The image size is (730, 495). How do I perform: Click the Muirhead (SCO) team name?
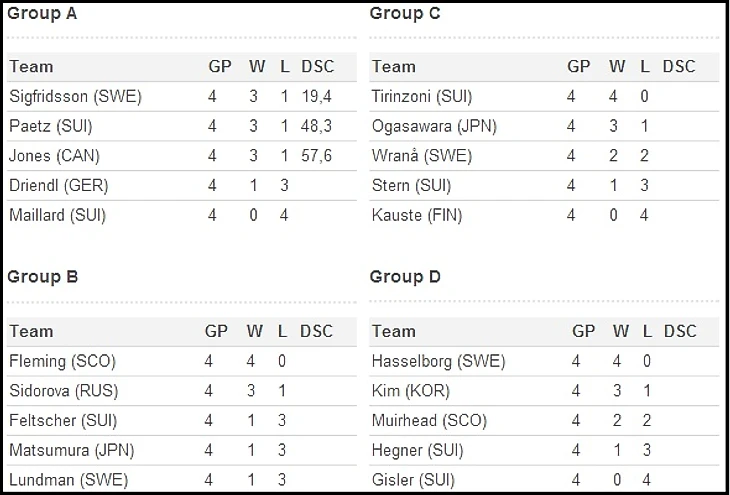point(429,420)
